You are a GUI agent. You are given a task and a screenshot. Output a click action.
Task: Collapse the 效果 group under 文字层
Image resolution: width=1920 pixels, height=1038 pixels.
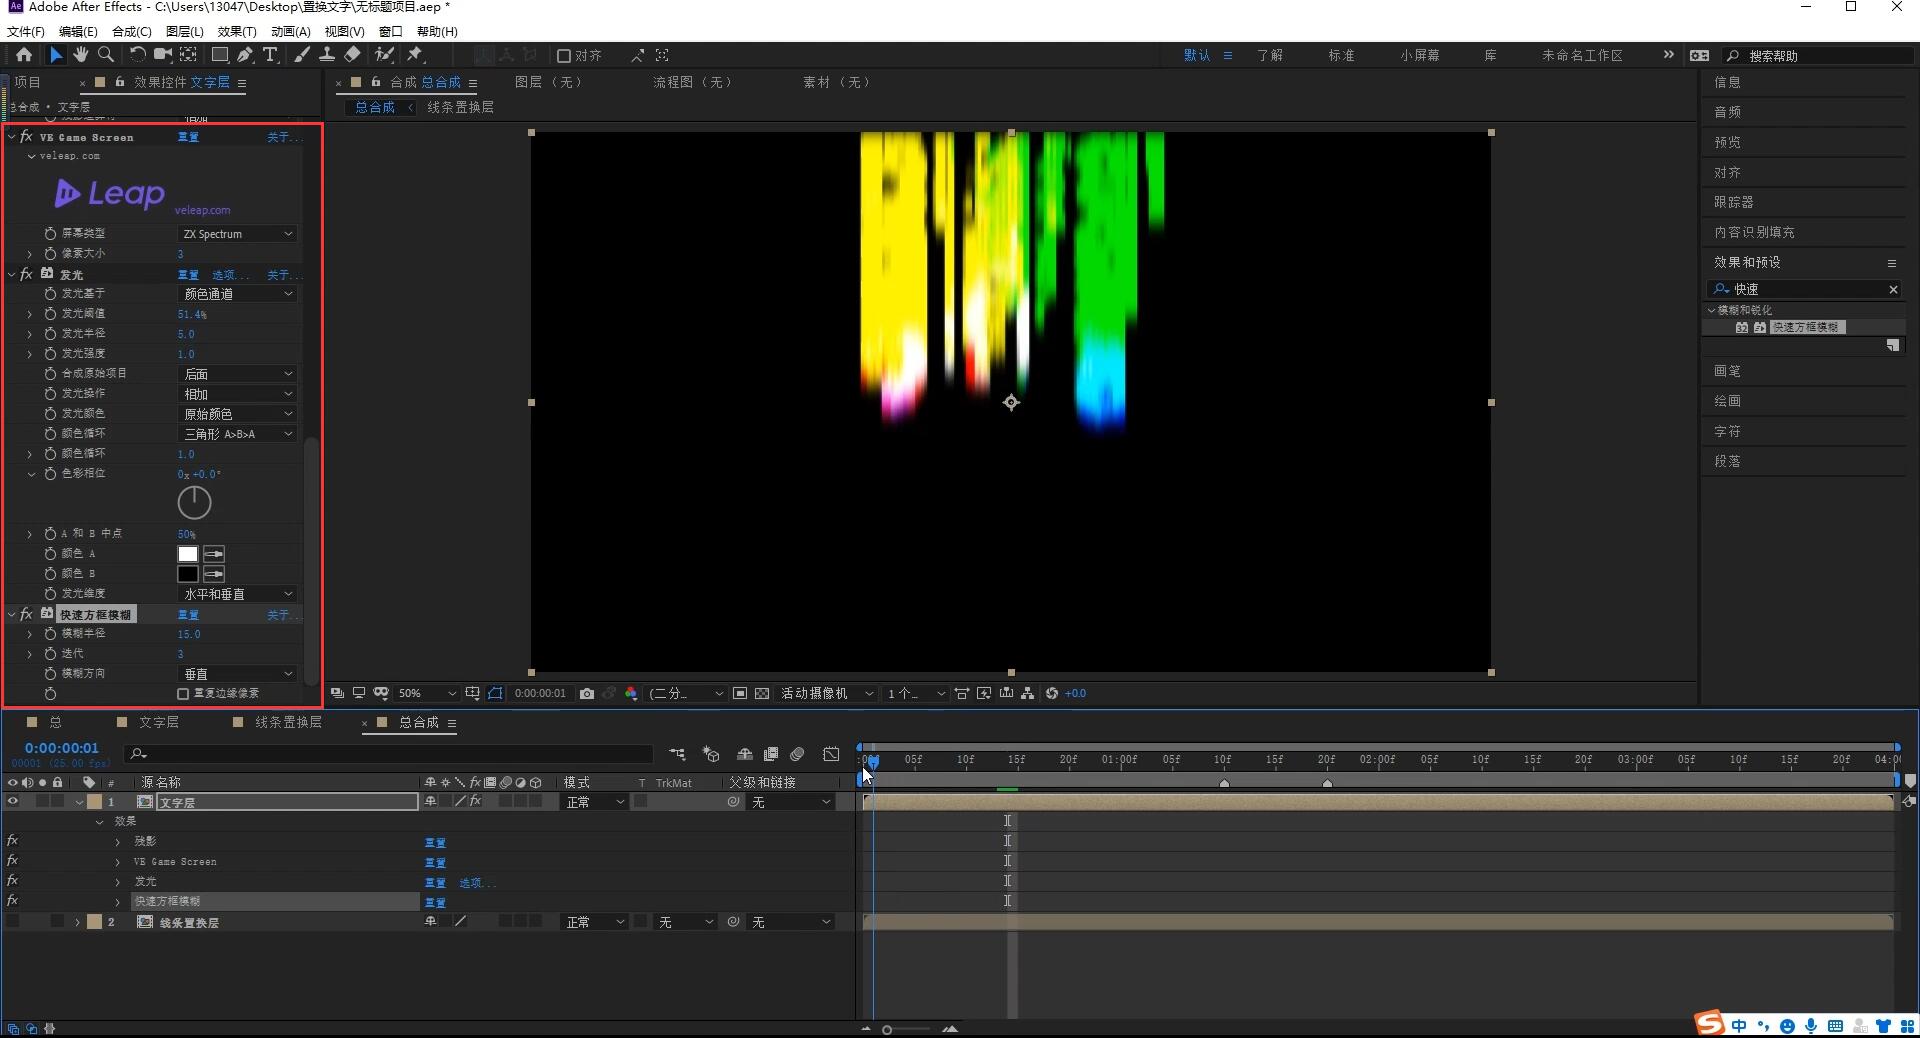[99, 822]
